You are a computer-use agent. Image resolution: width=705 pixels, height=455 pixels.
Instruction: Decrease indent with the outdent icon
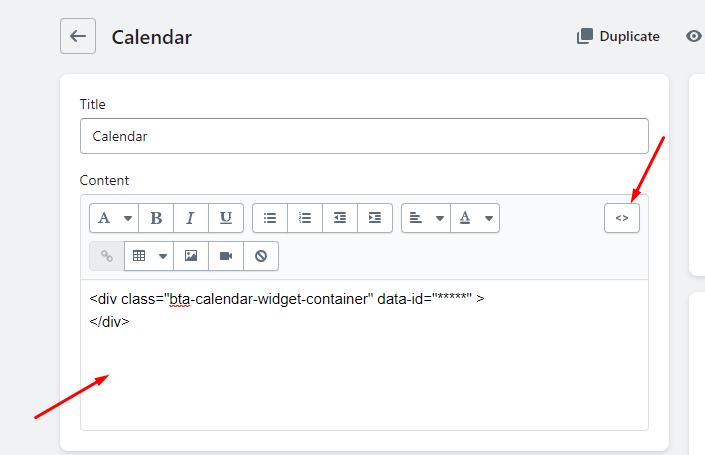tap(340, 218)
